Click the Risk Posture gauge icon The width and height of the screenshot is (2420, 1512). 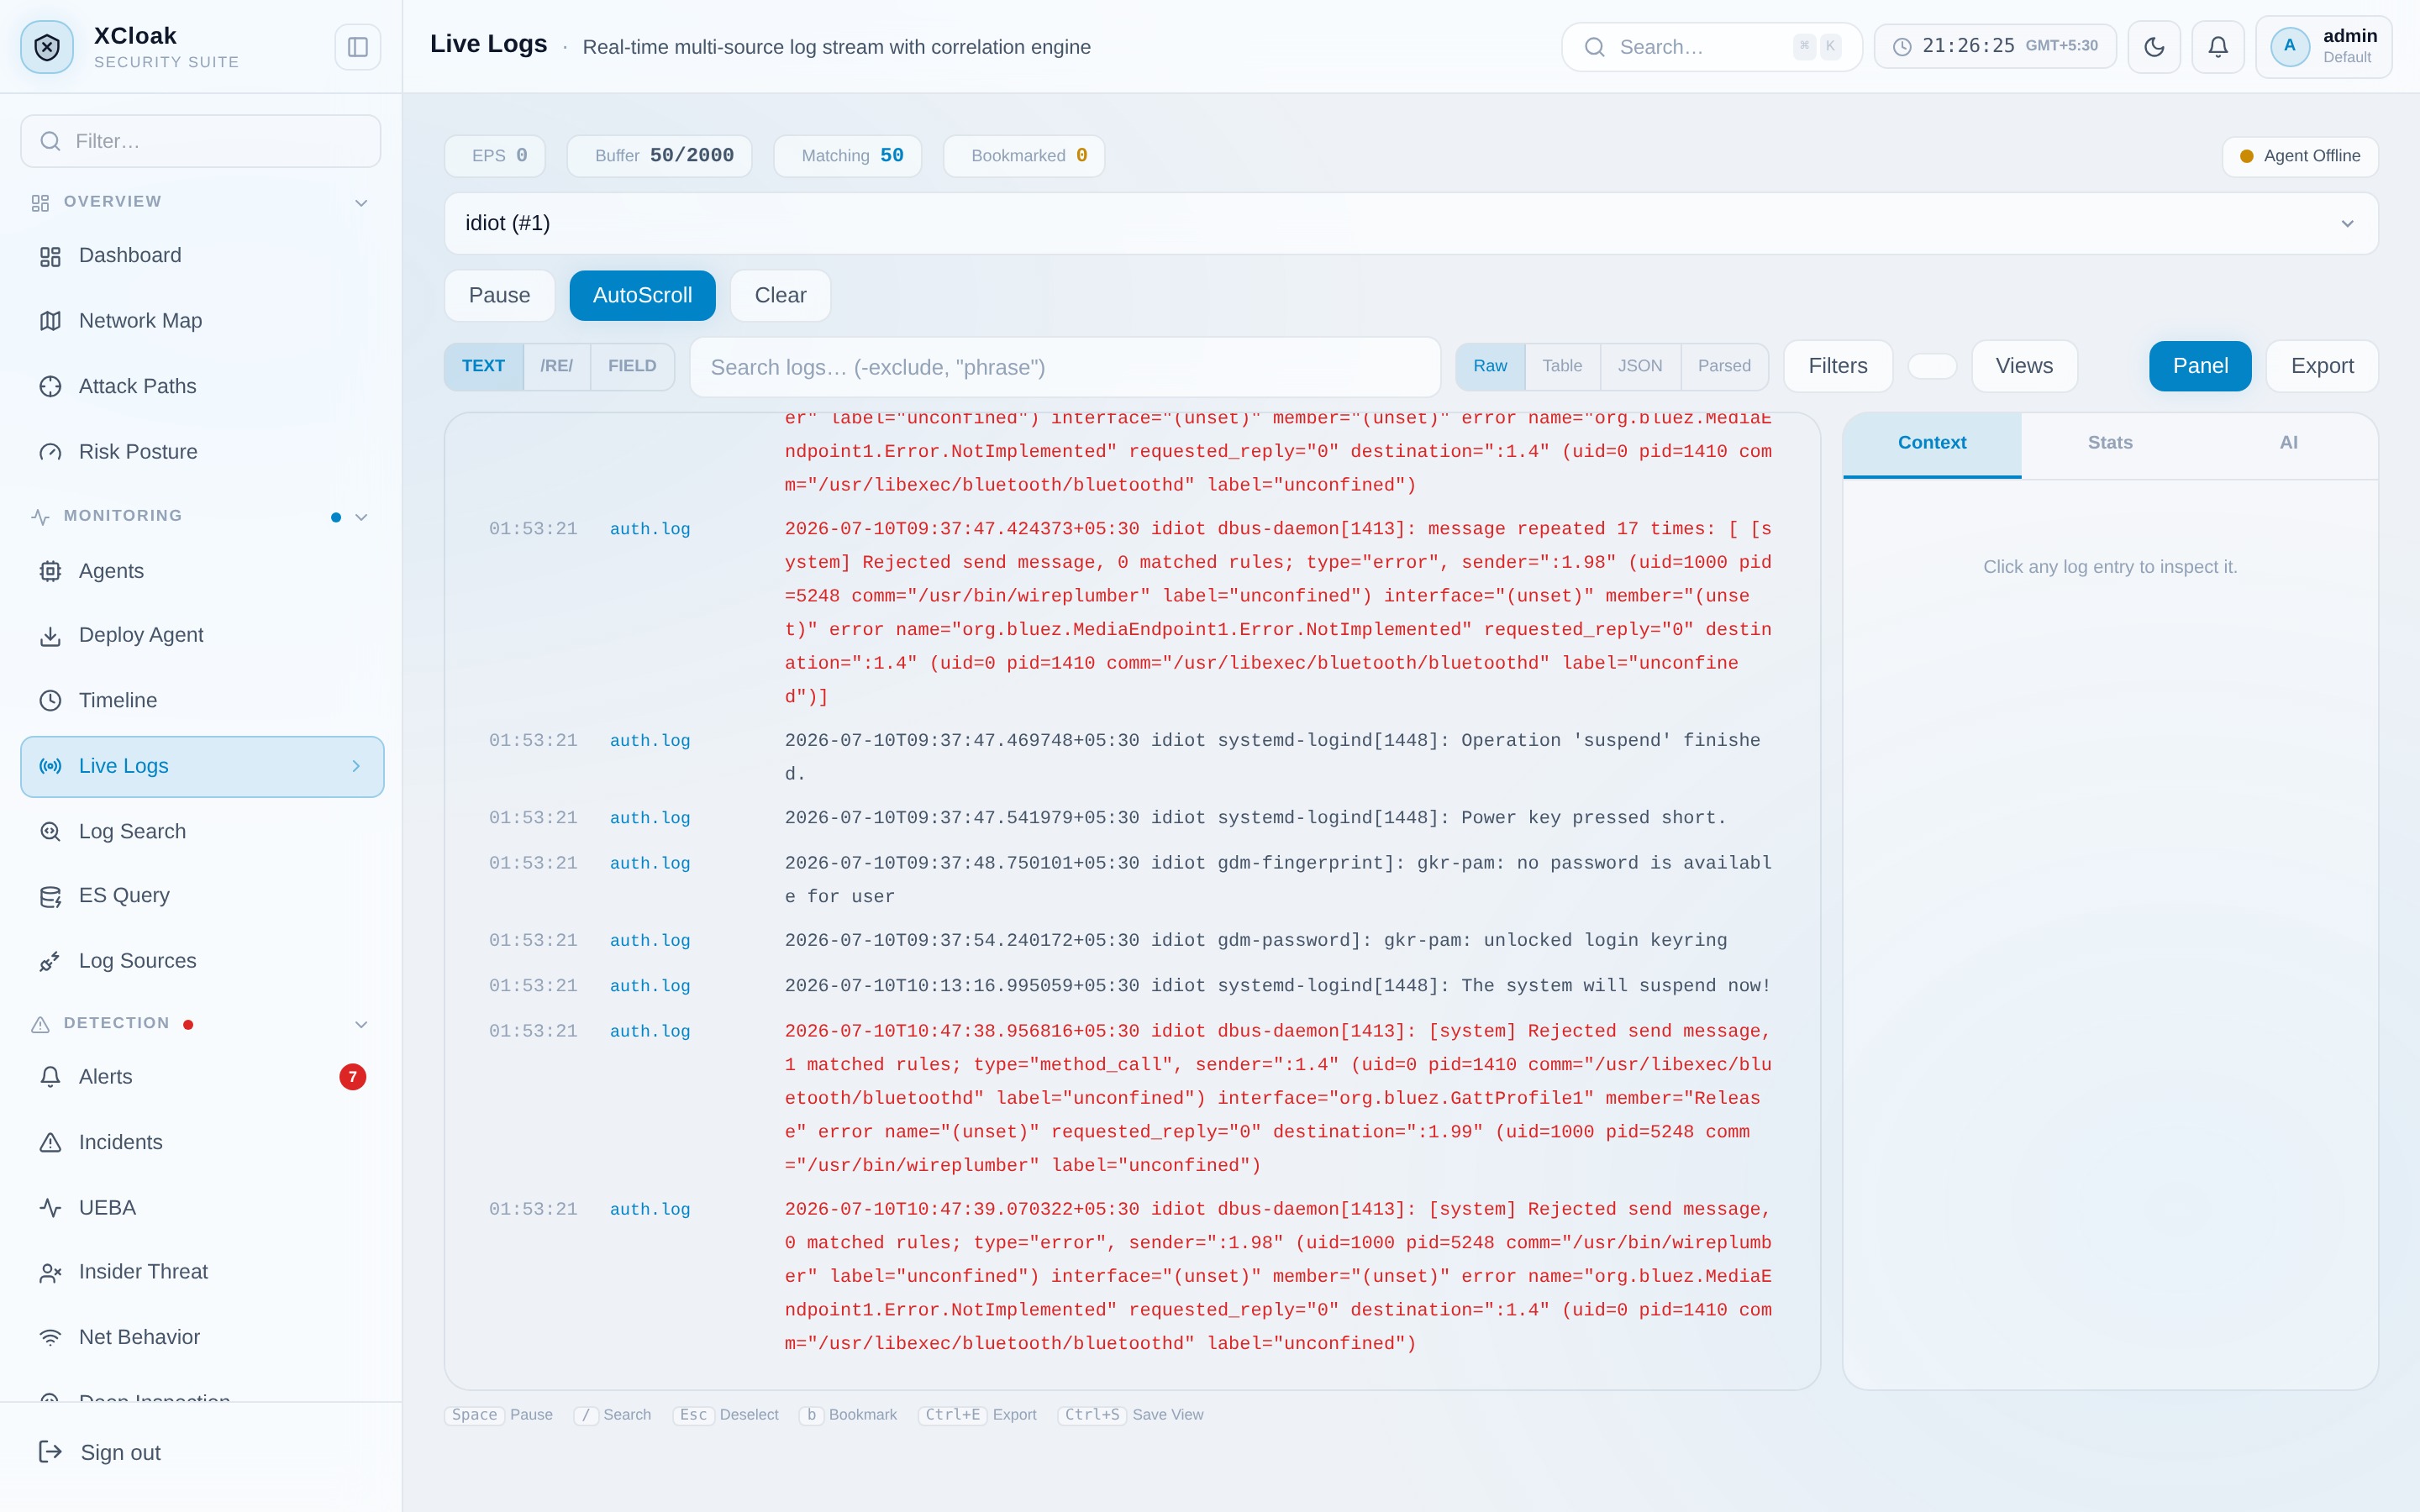[50, 452]
